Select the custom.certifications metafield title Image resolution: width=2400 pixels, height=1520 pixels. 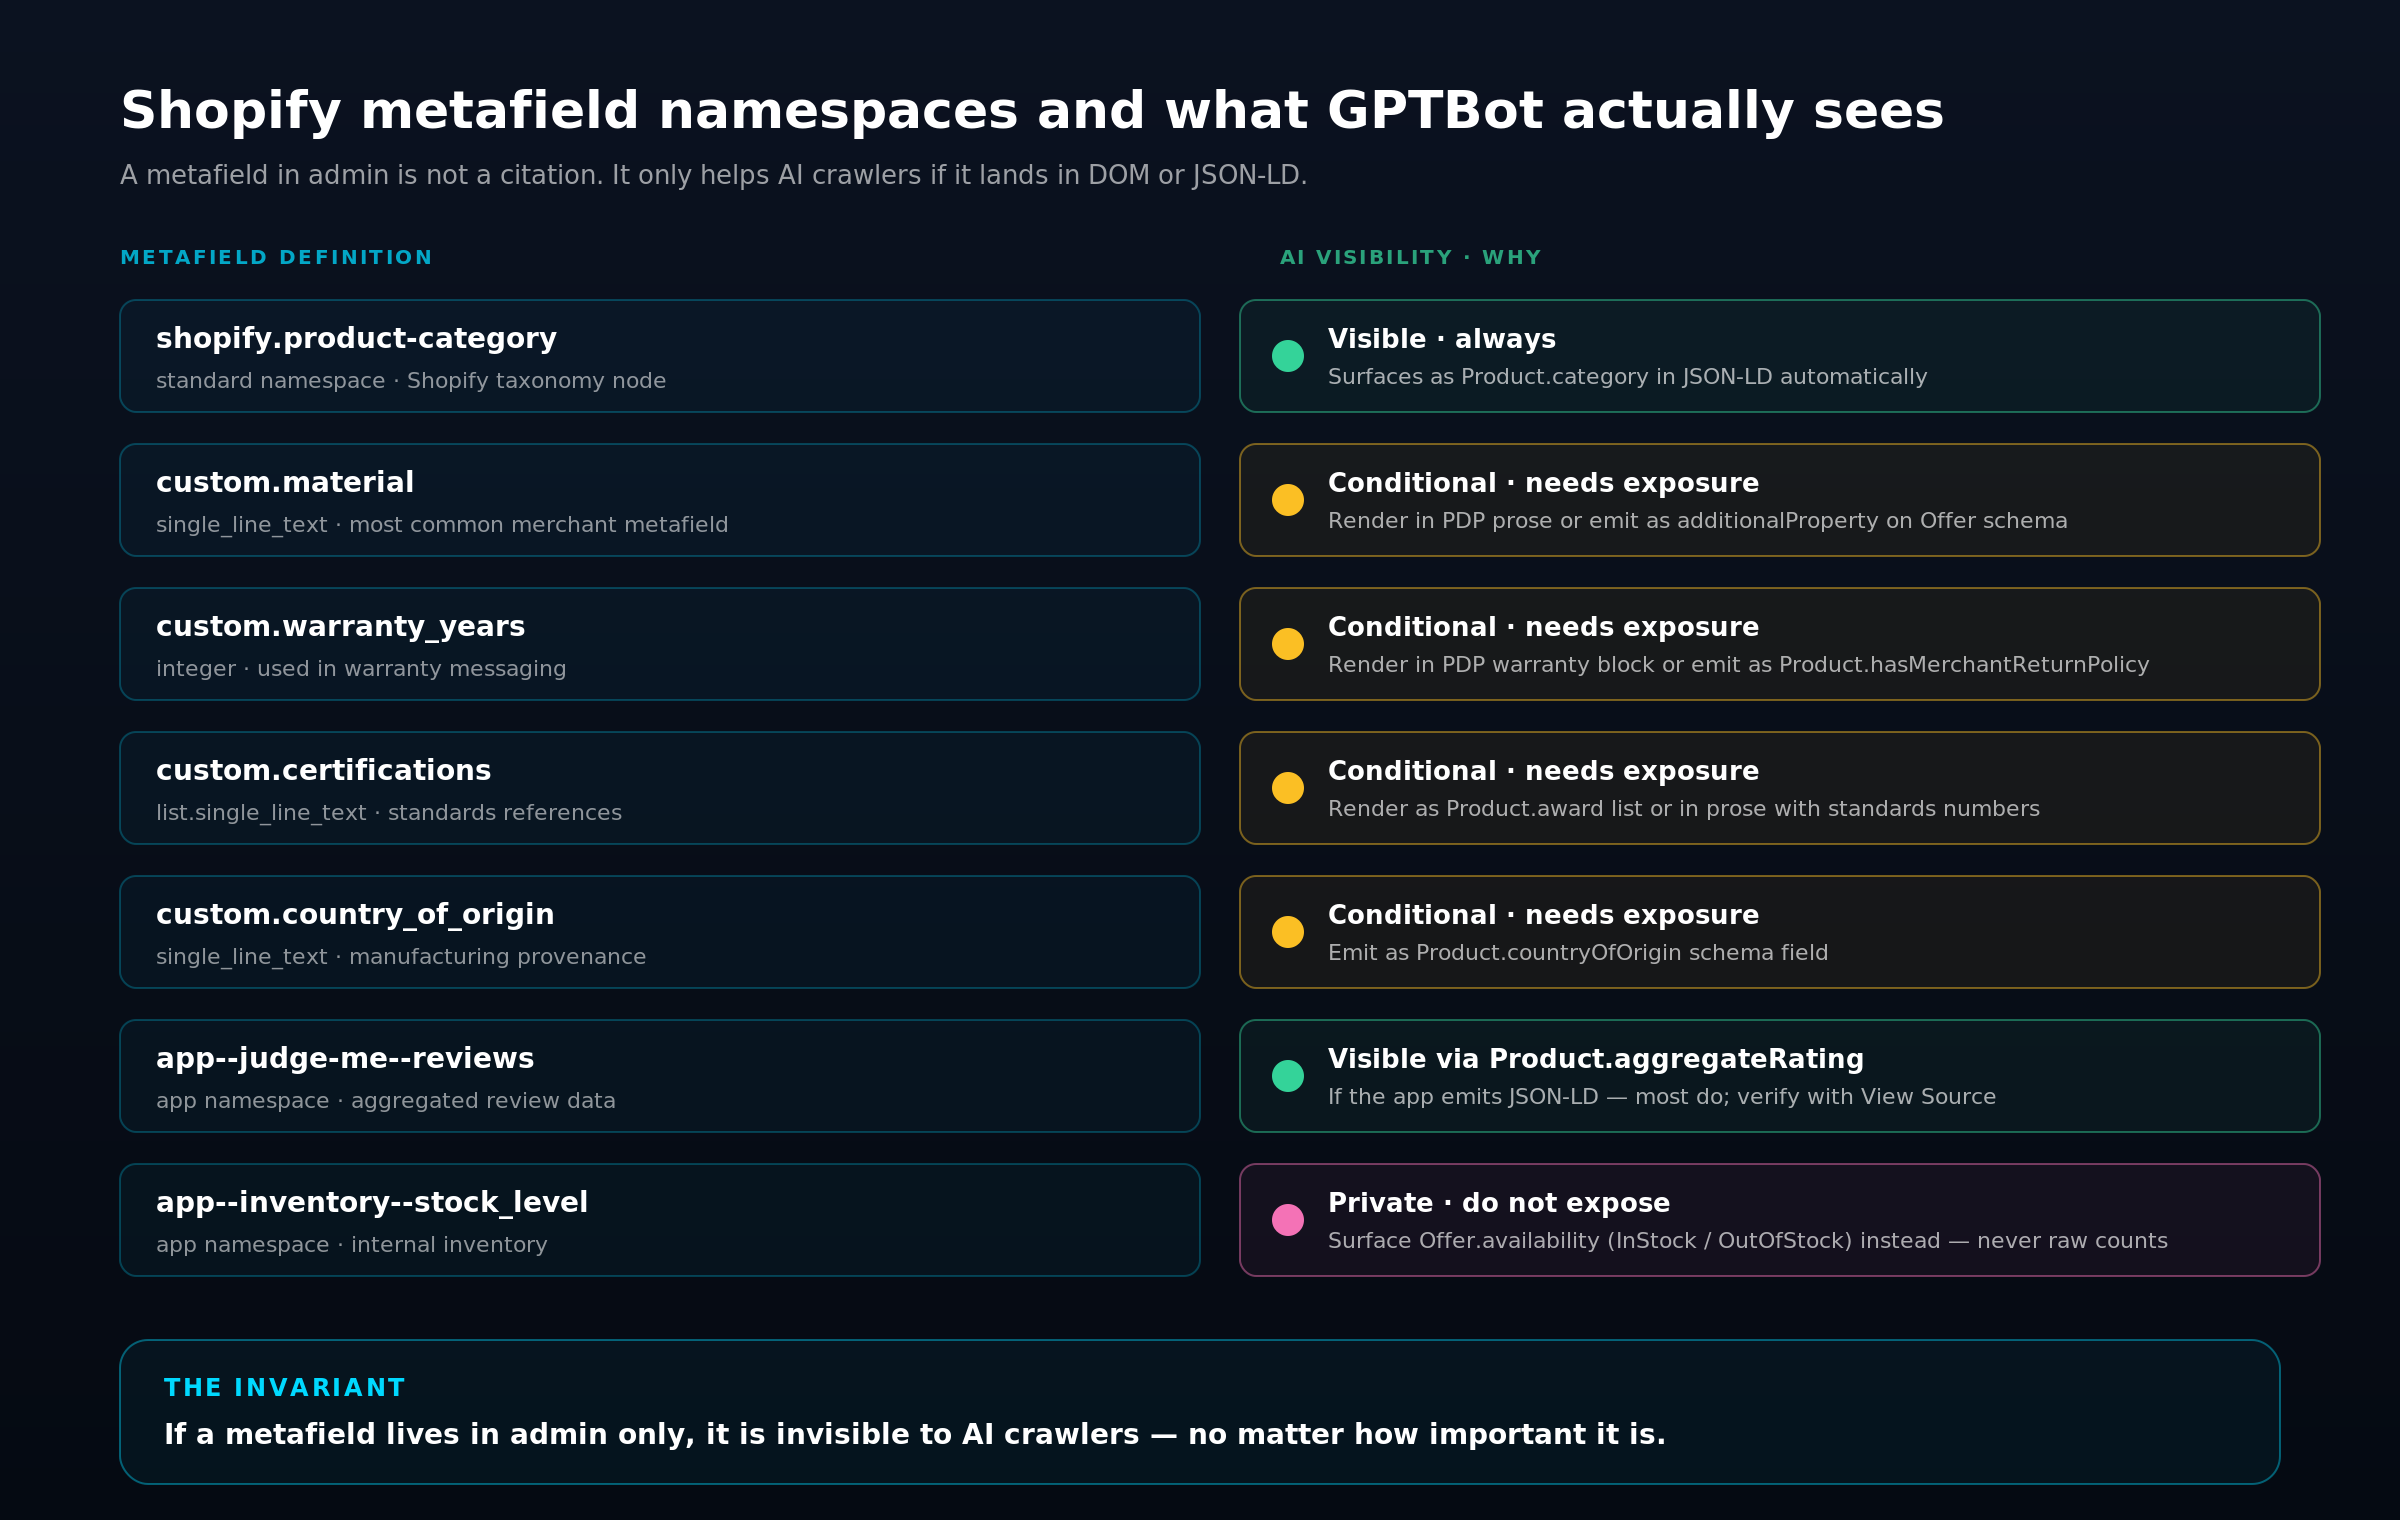coord(323,771)
